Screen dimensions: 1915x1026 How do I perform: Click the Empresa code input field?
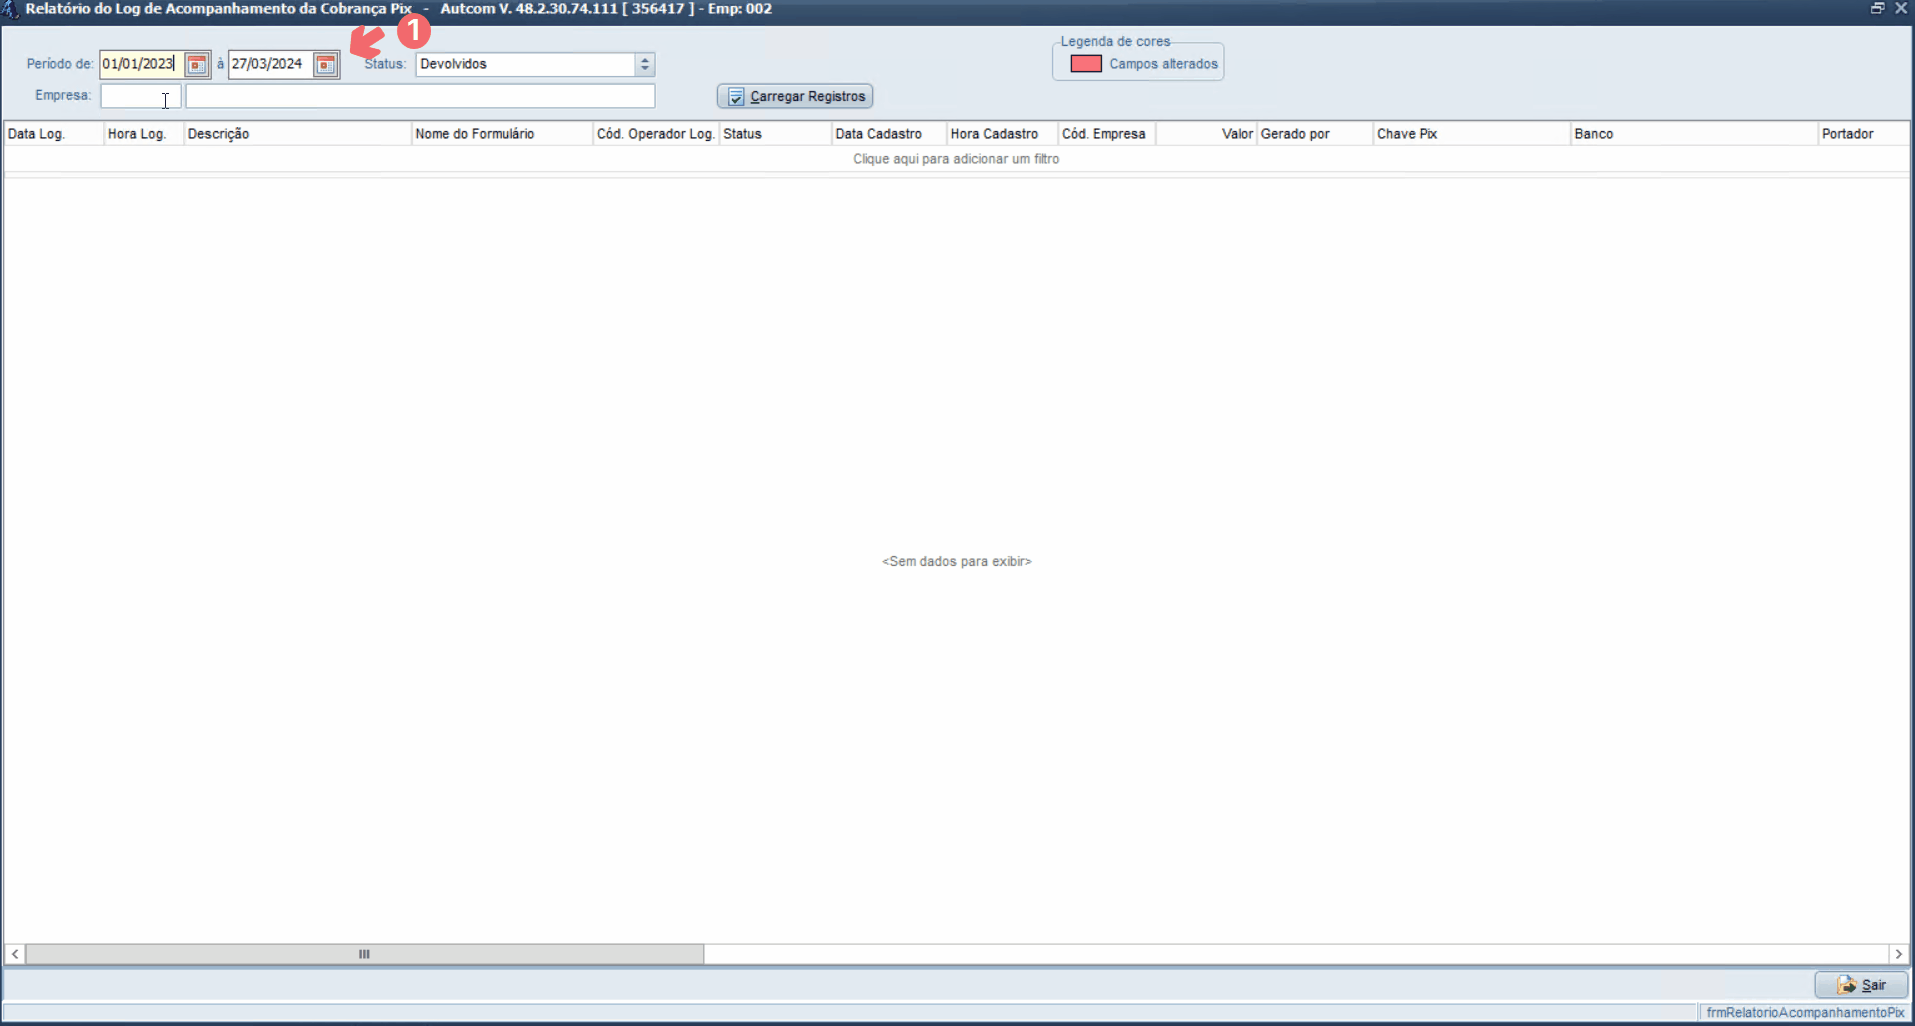point(140,96)
